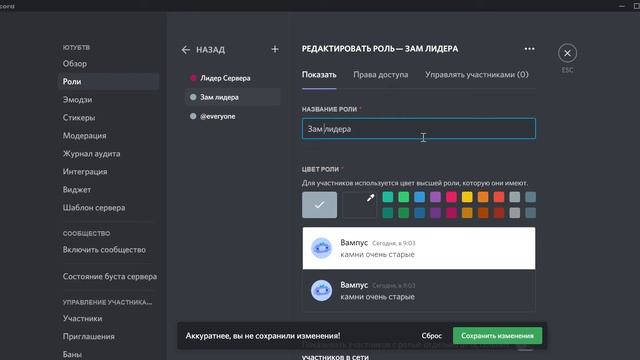Click the dark-theme Вампус message preview
640x360 pixels.
click(419, 291)
